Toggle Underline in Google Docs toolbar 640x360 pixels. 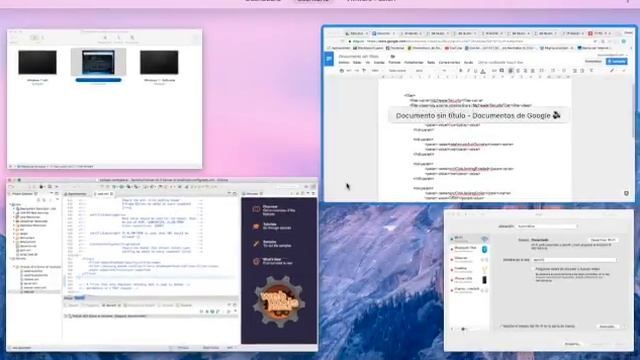[x=476, y=71]
